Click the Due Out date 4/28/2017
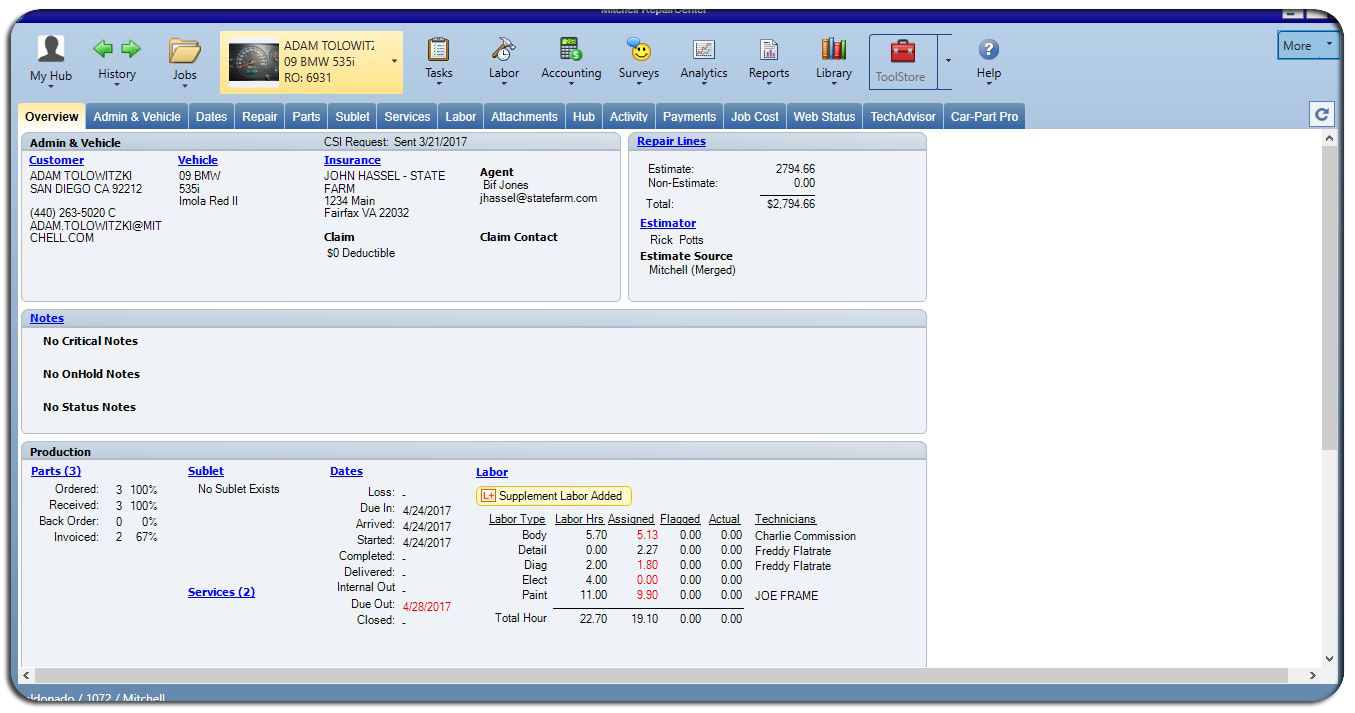The image size is (1355, 713). (427, 607)
